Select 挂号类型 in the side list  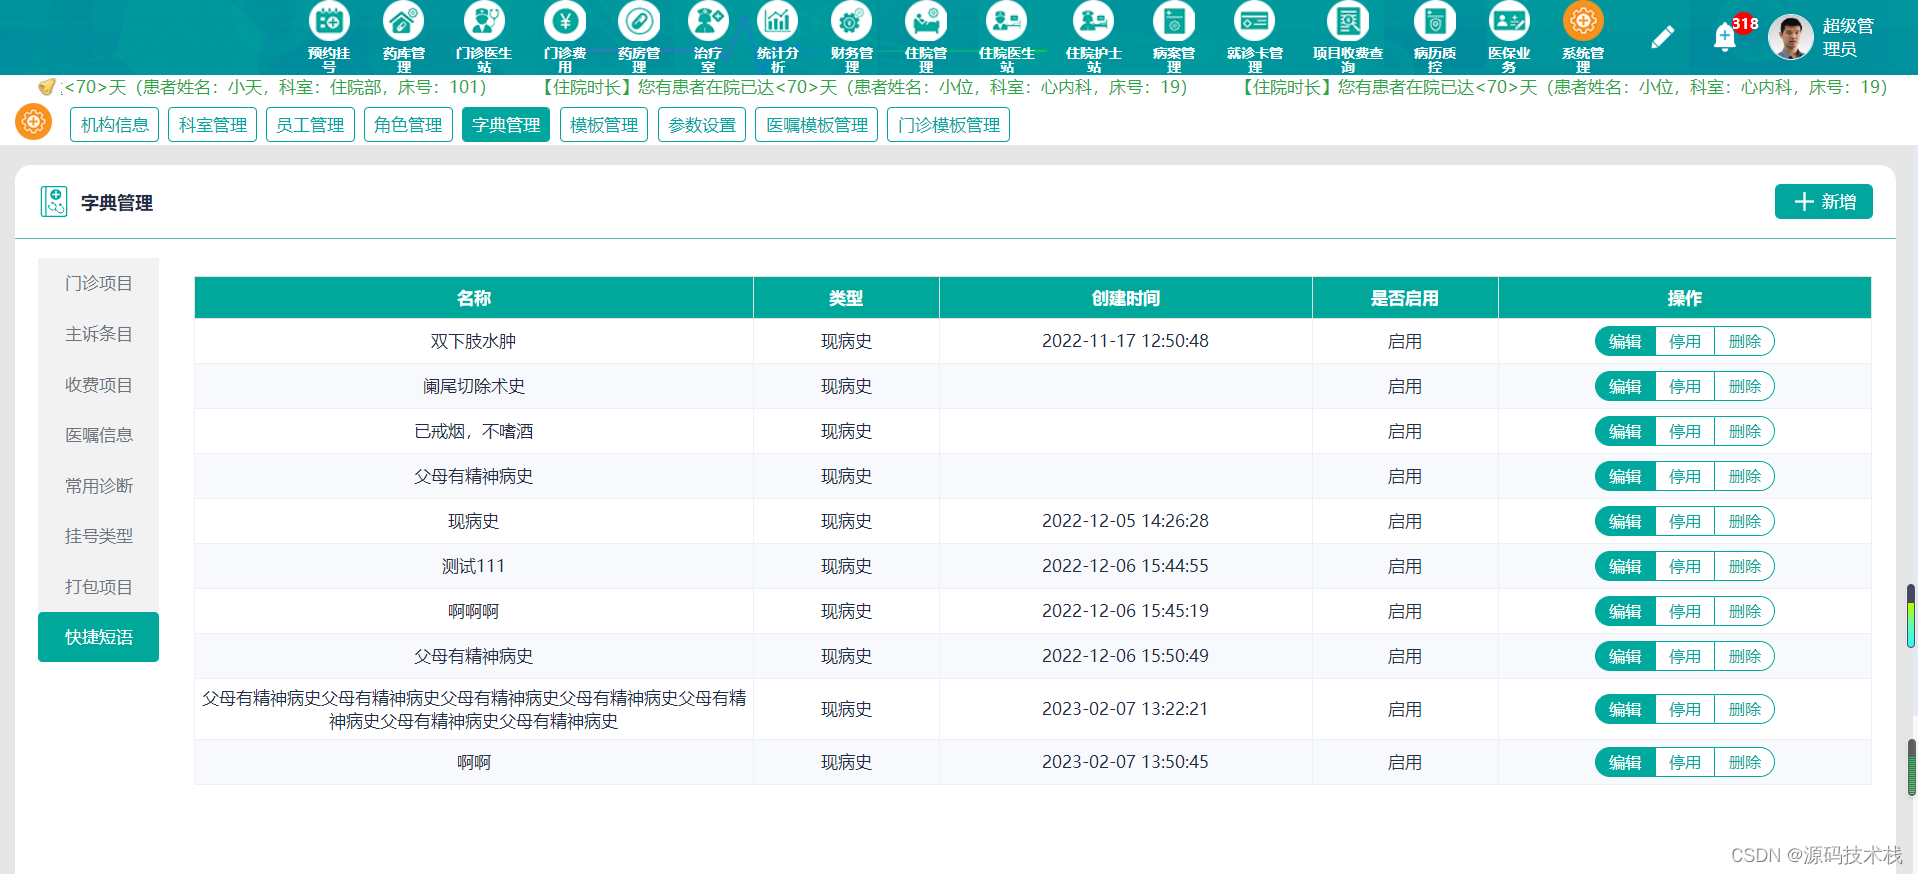98,536
